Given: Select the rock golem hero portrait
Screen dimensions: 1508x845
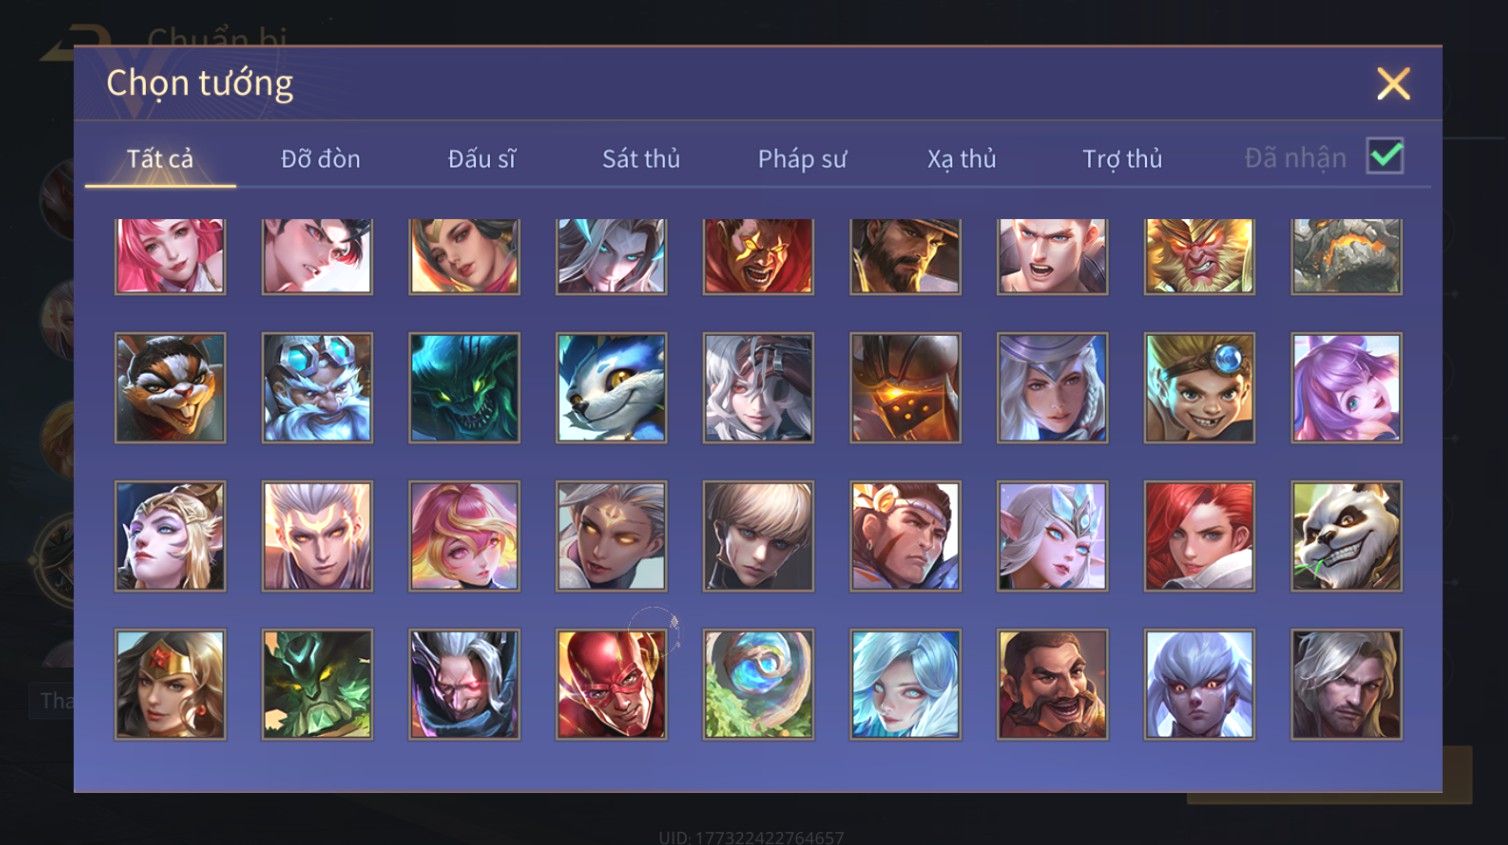Looking at the screenshot, I should [x=1346, y=256].
